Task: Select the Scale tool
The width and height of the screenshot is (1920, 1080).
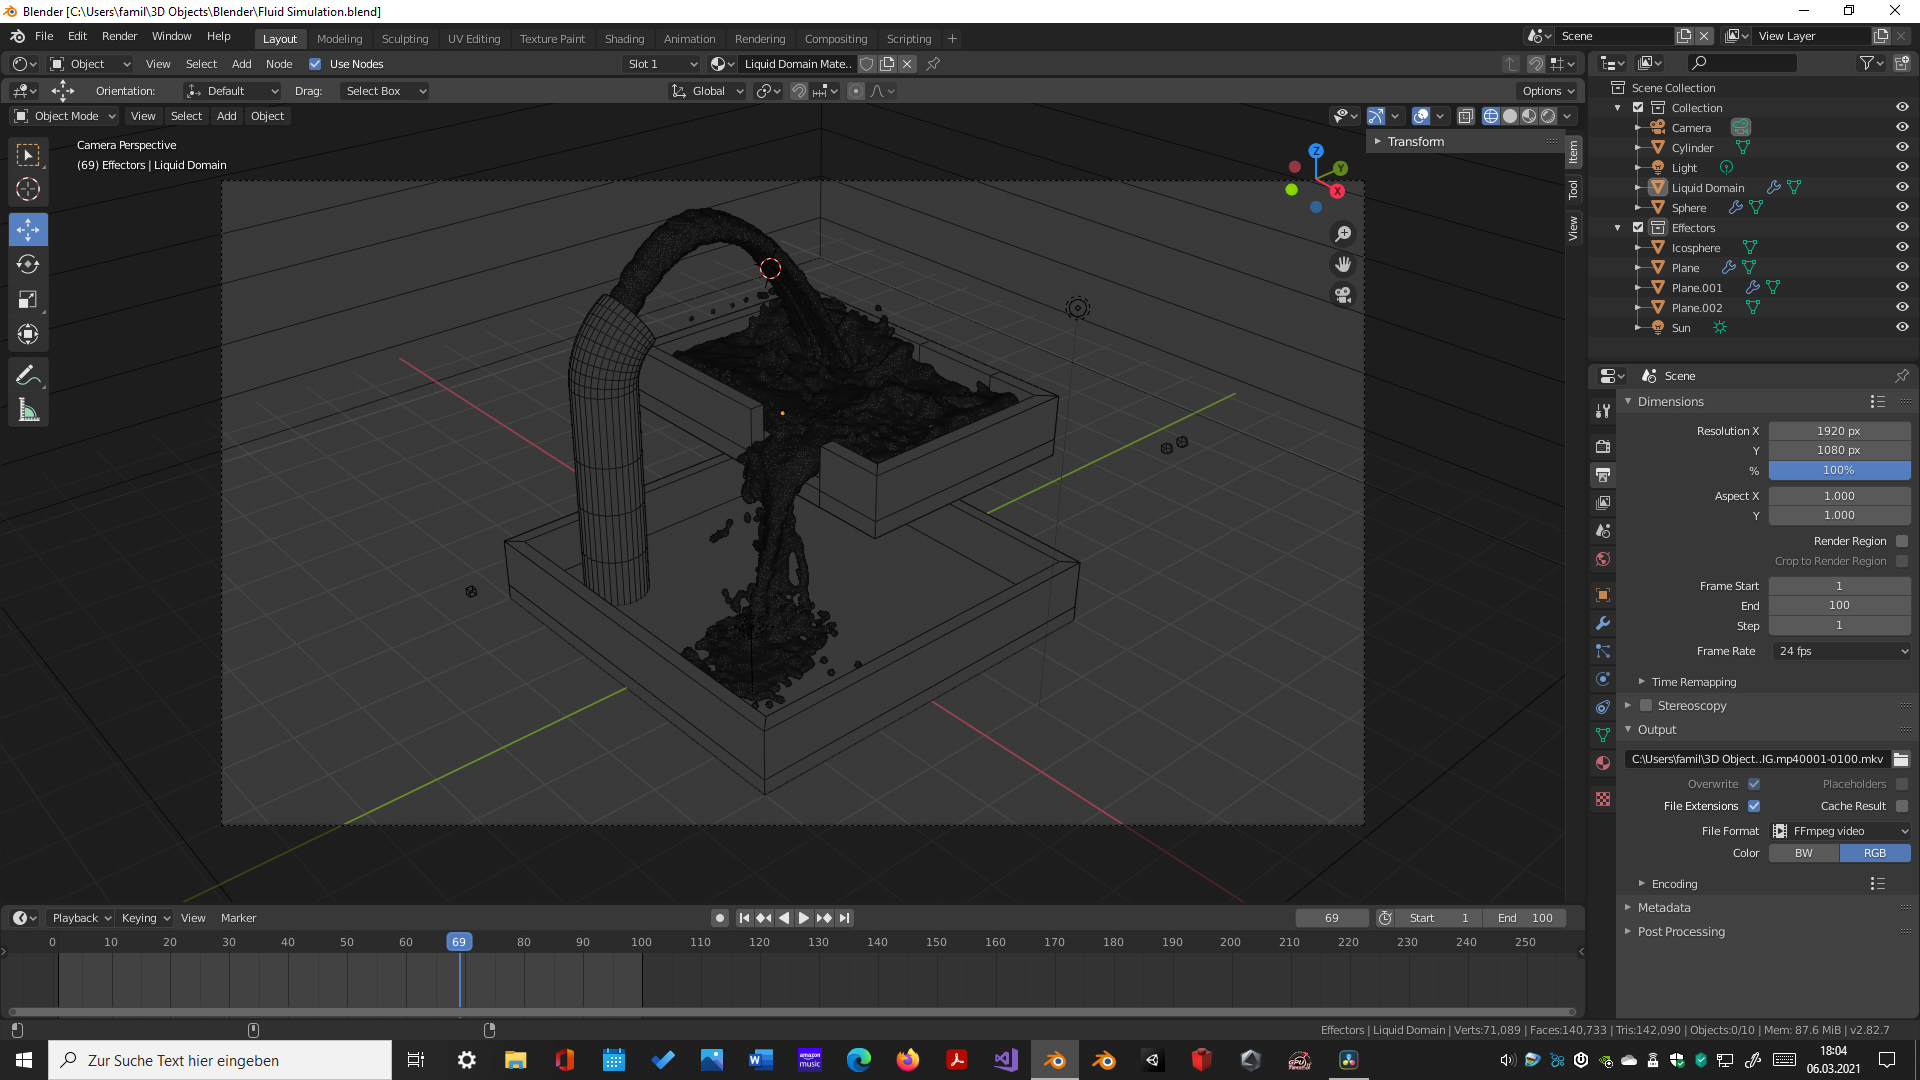Action: point(28,300)
